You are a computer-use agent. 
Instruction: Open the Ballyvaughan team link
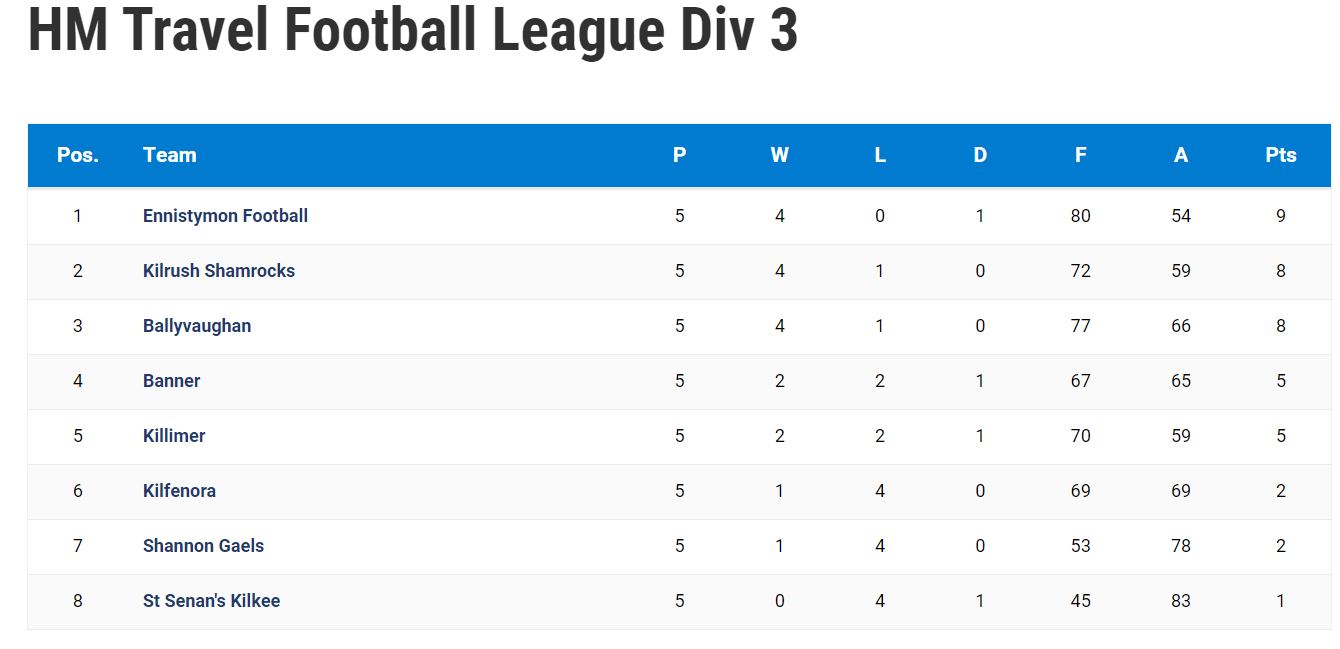point(197,326)
